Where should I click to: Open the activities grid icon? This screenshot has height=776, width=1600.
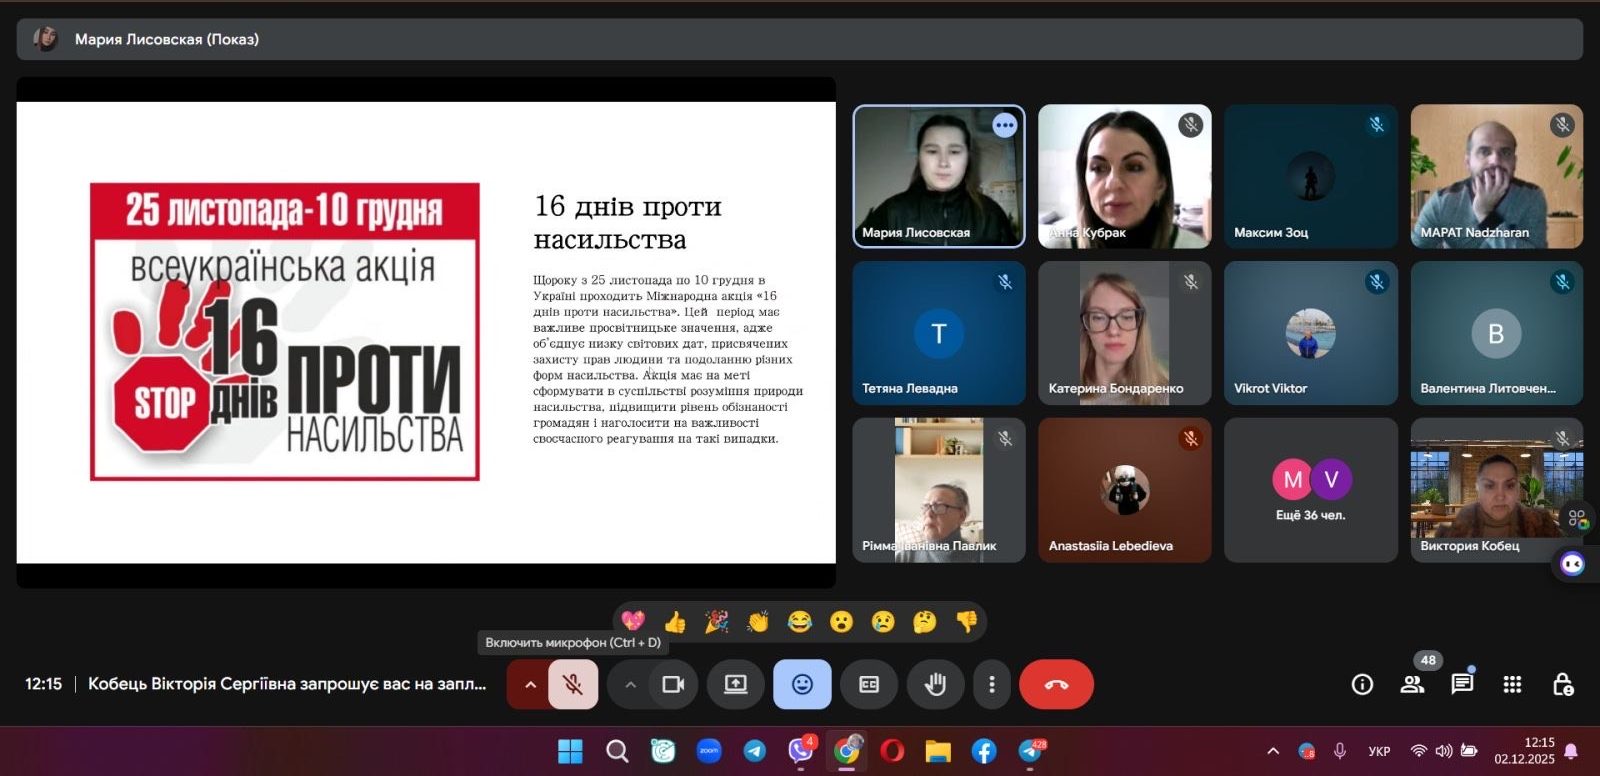[x=1512, y=685]
